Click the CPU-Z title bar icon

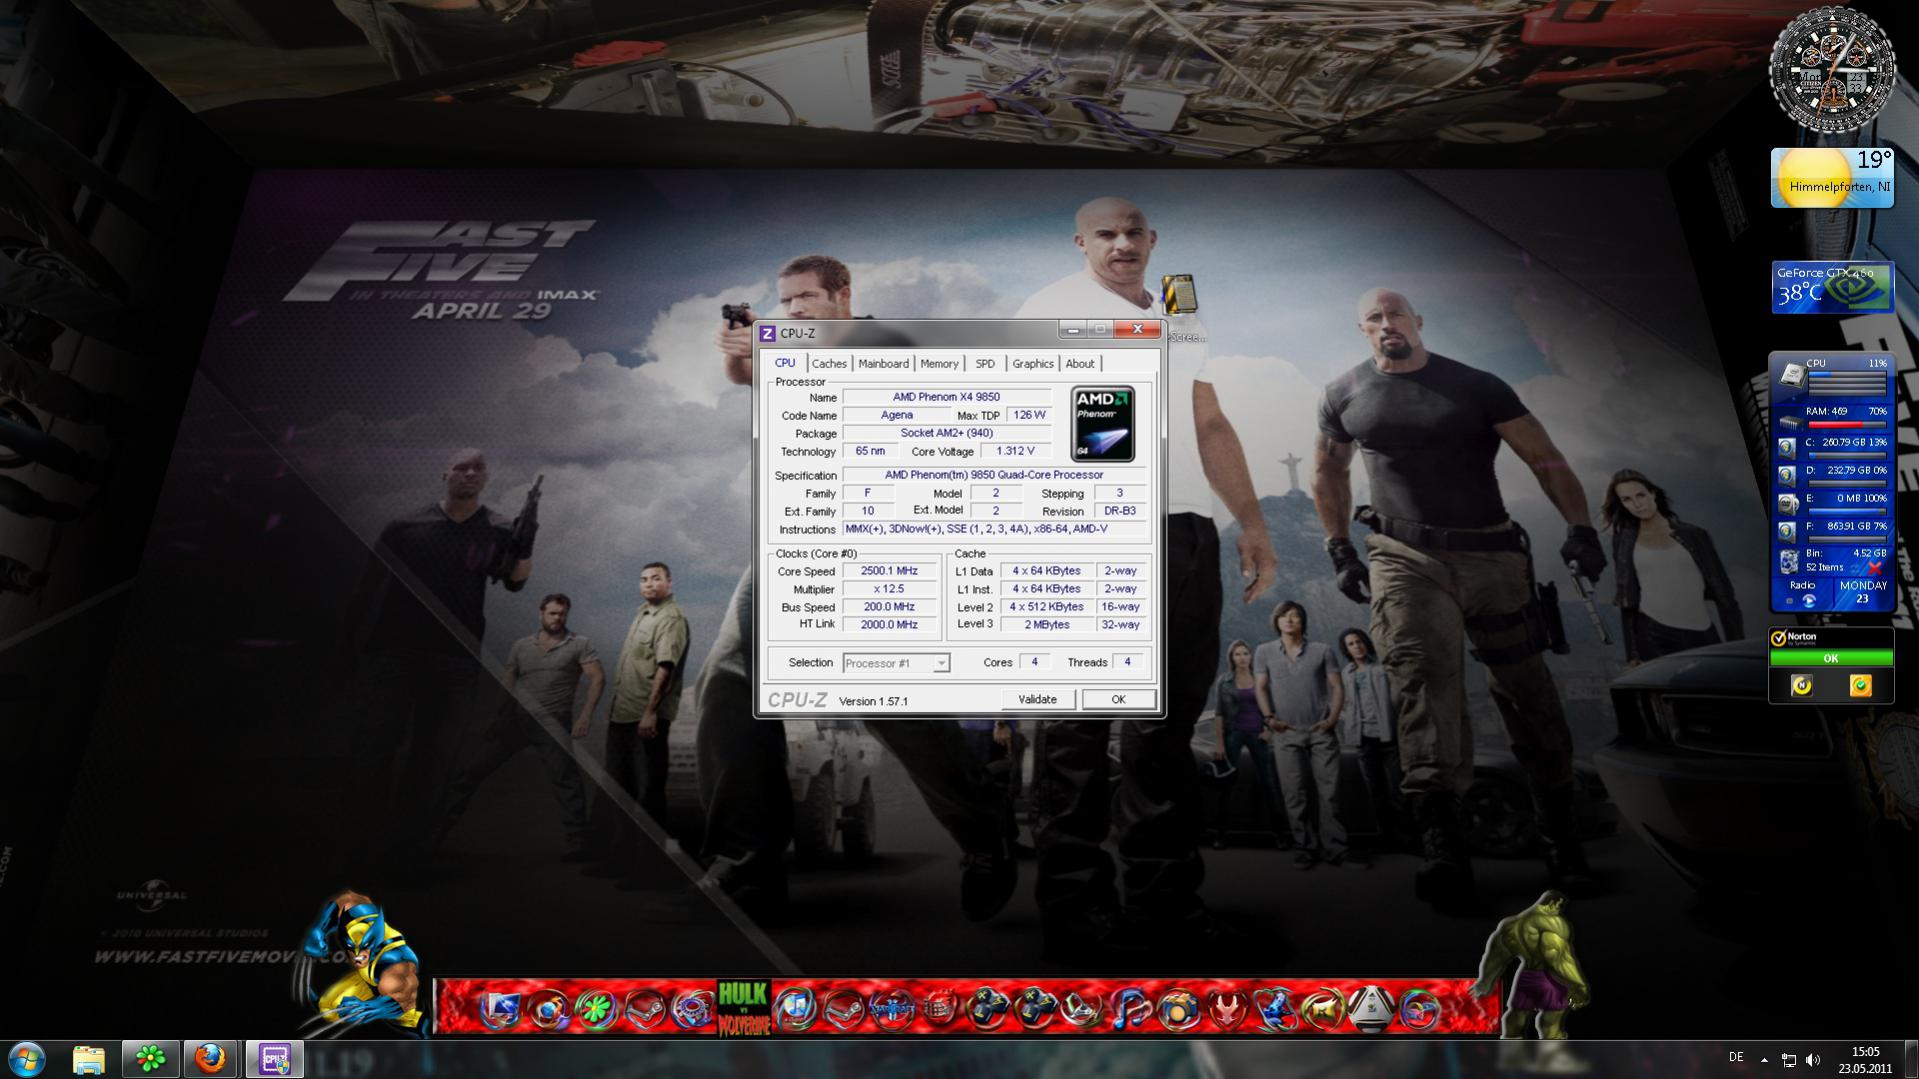pos(768,333)
